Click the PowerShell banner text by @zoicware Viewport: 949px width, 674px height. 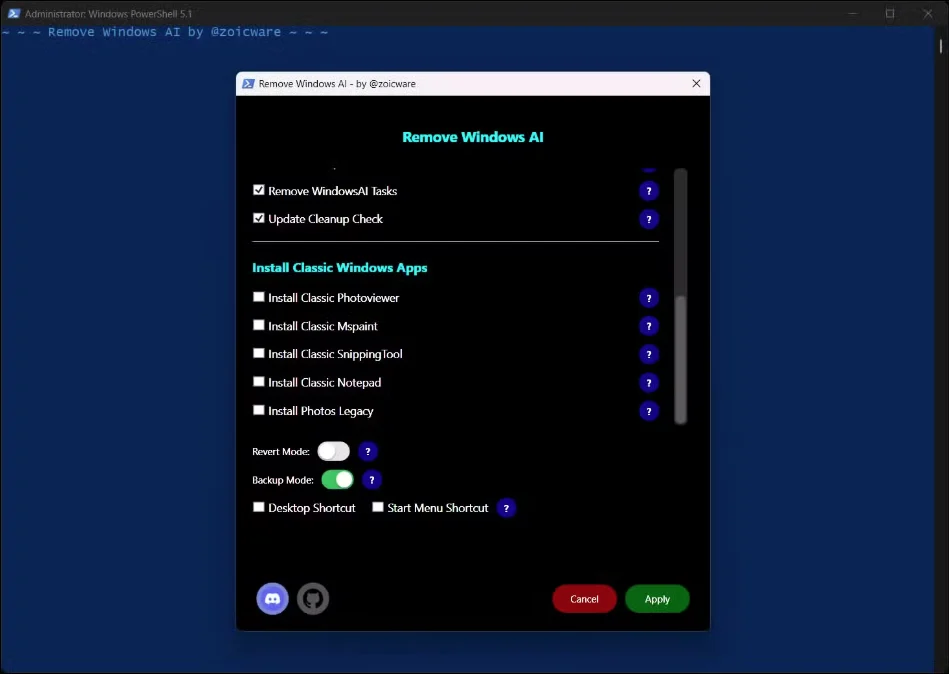click(x=165, y=32)
